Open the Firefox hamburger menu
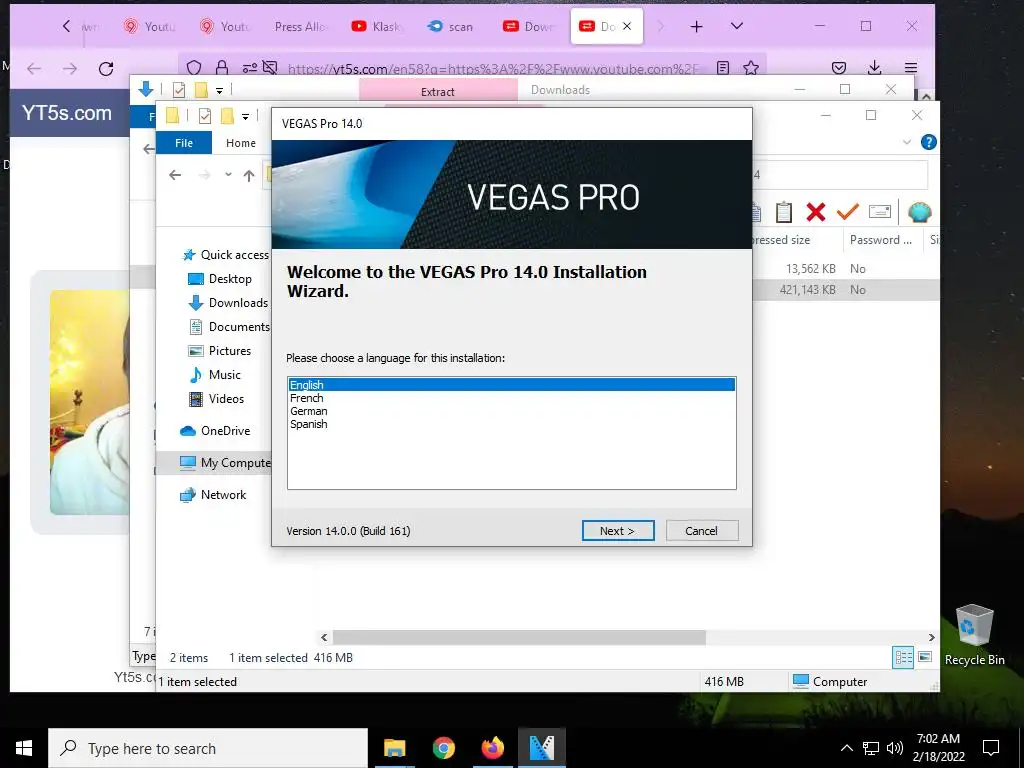 910,68
